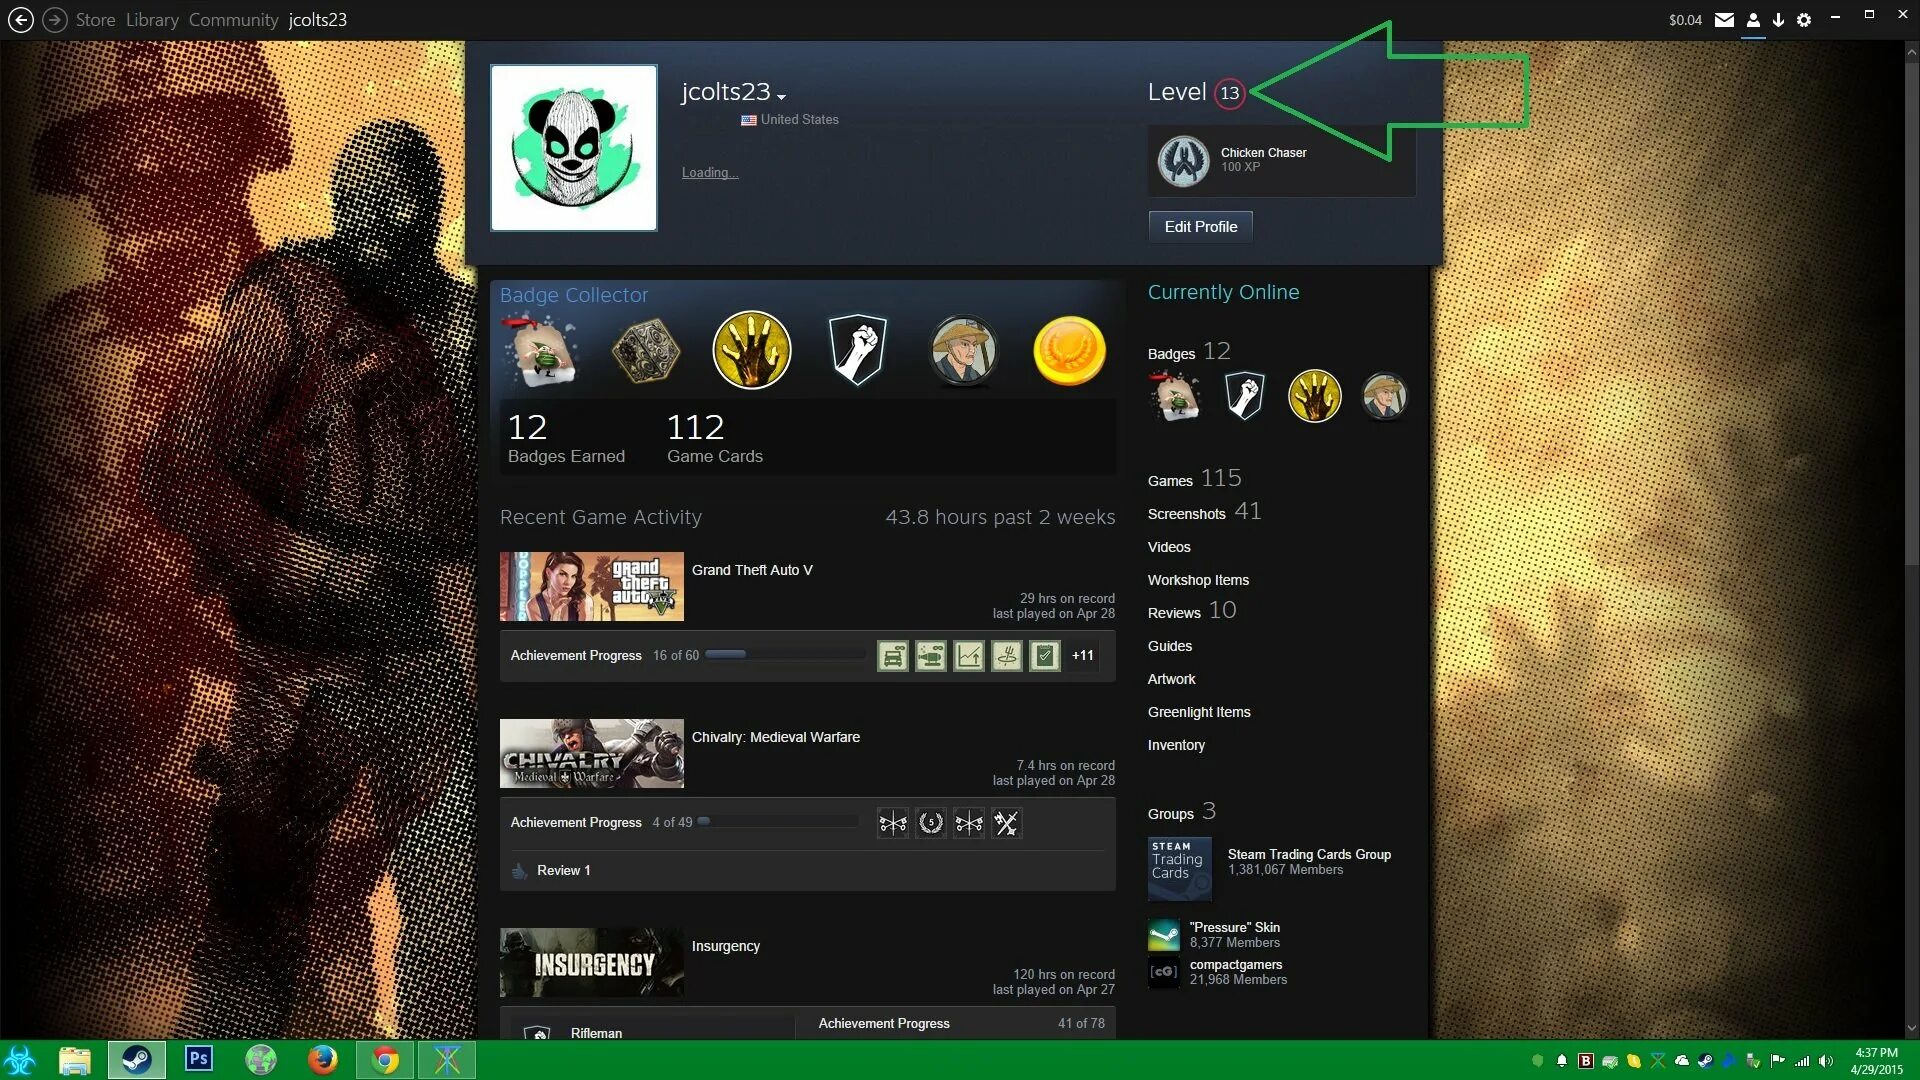
Task: Open the inbox envelope icon
Action: pyautogui.click(x=1724, y=20)
